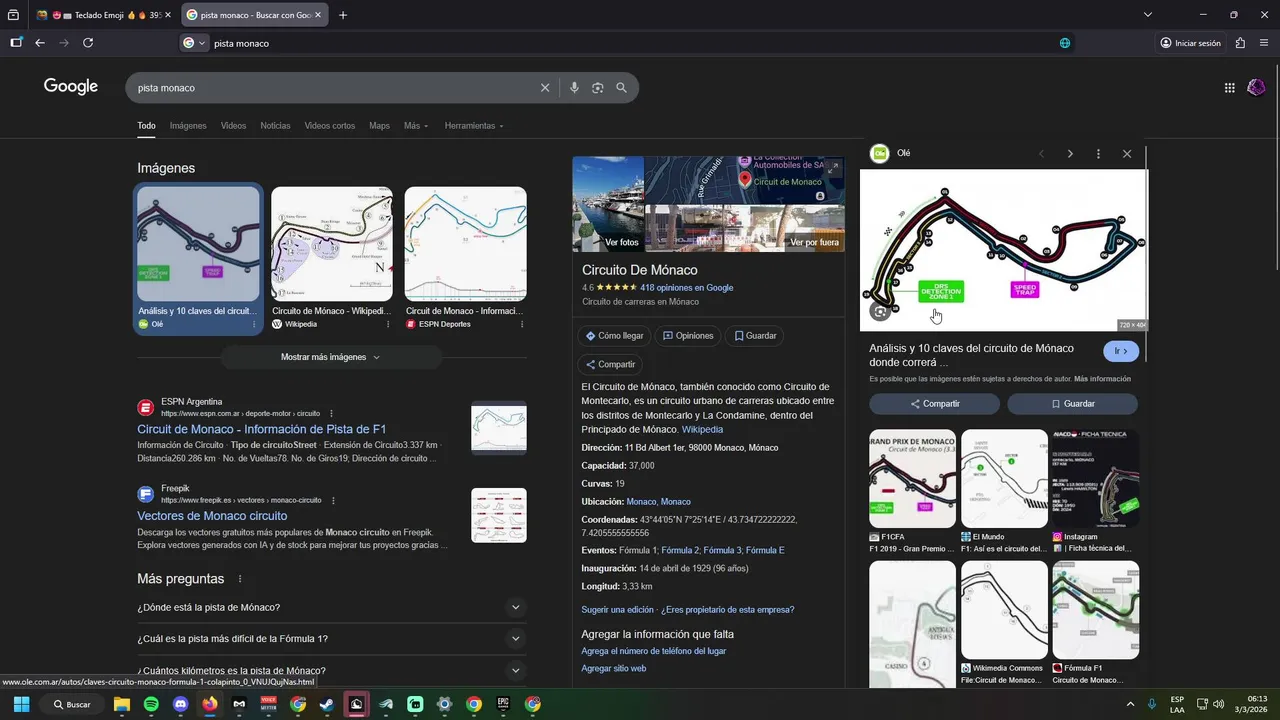The height and width of the screenshot is (720, 1280).
Task: Open the Google account avatar
Action: pos(1256,88)
